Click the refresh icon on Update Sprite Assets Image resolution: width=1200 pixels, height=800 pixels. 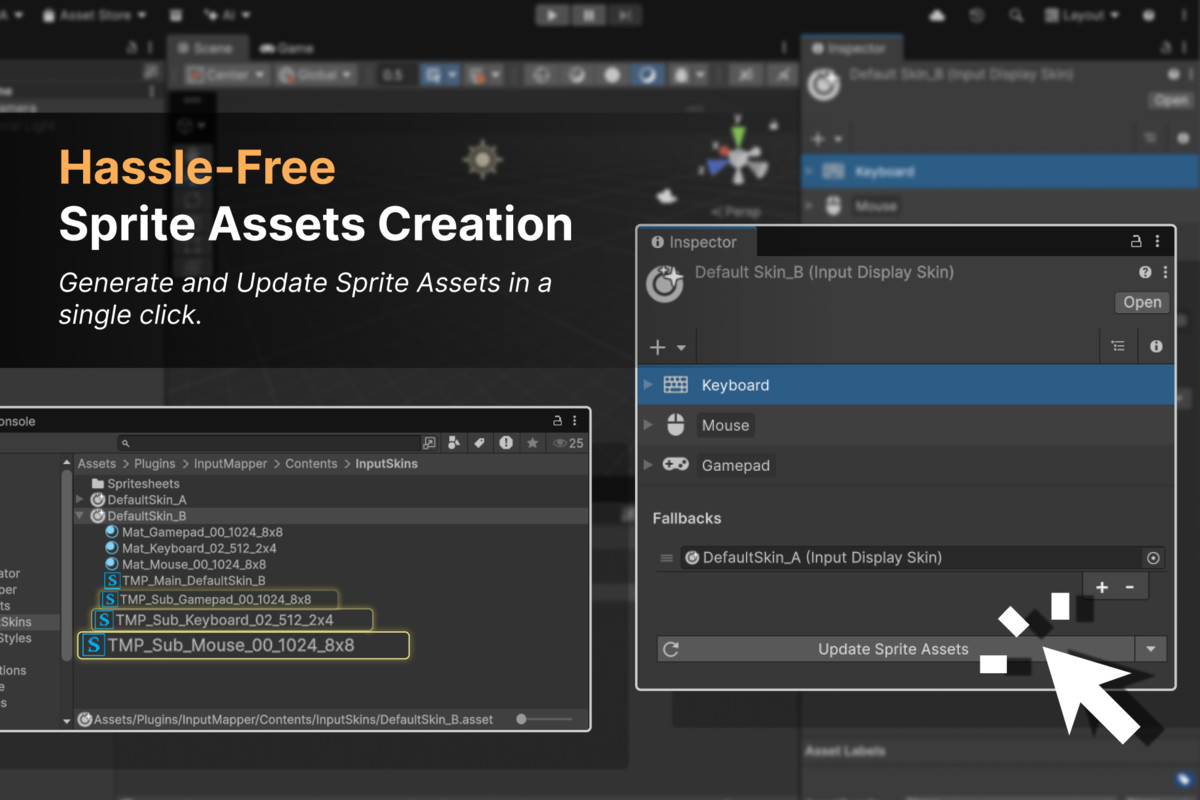(671, 649)
